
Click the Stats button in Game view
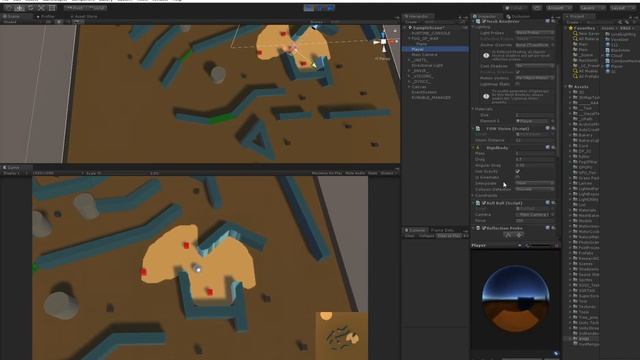click(372, 173)
